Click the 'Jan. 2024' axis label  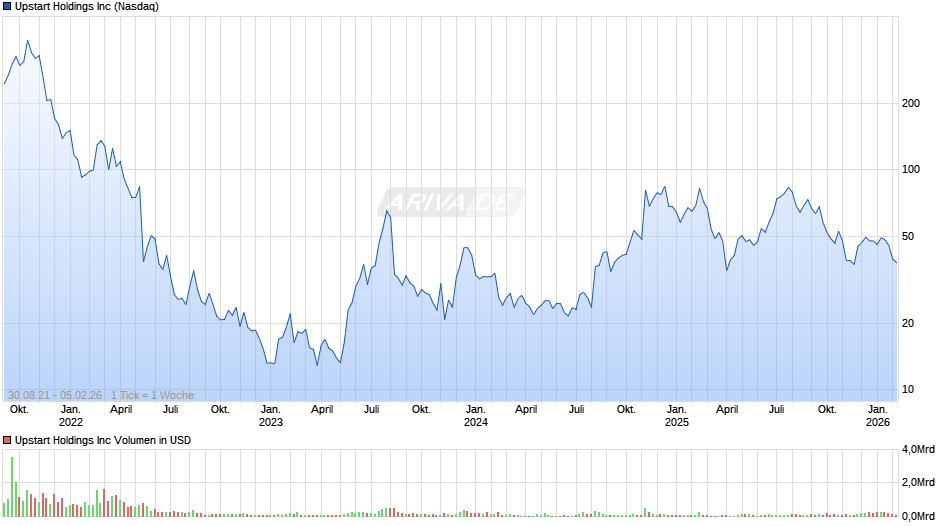tap(475, 416)
